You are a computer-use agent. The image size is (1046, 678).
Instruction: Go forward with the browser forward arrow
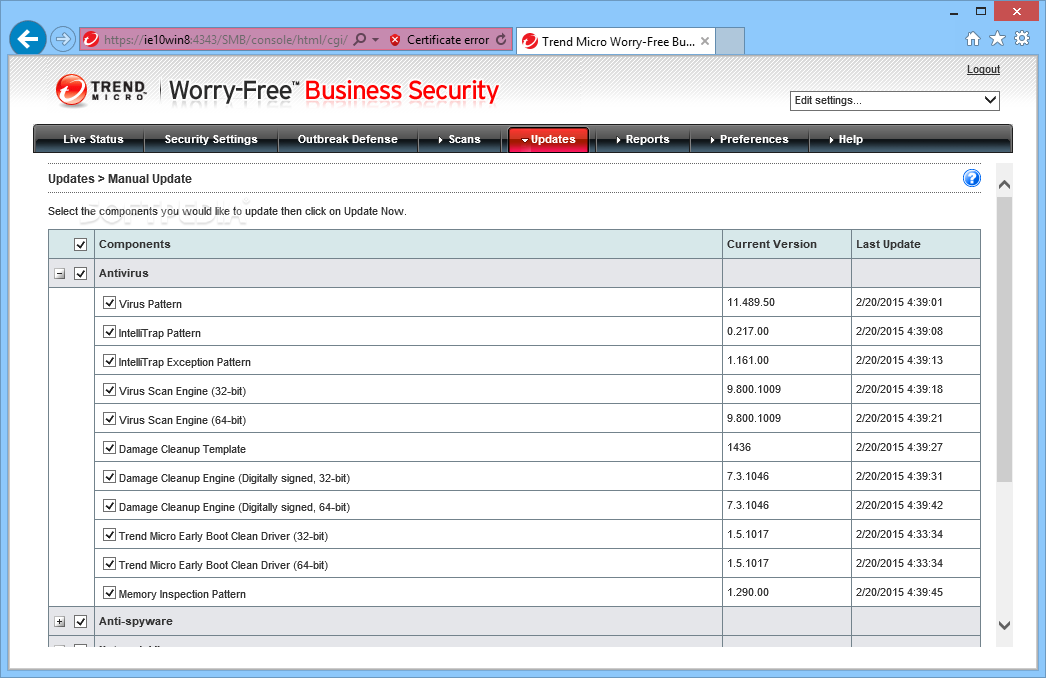point(63,39)
